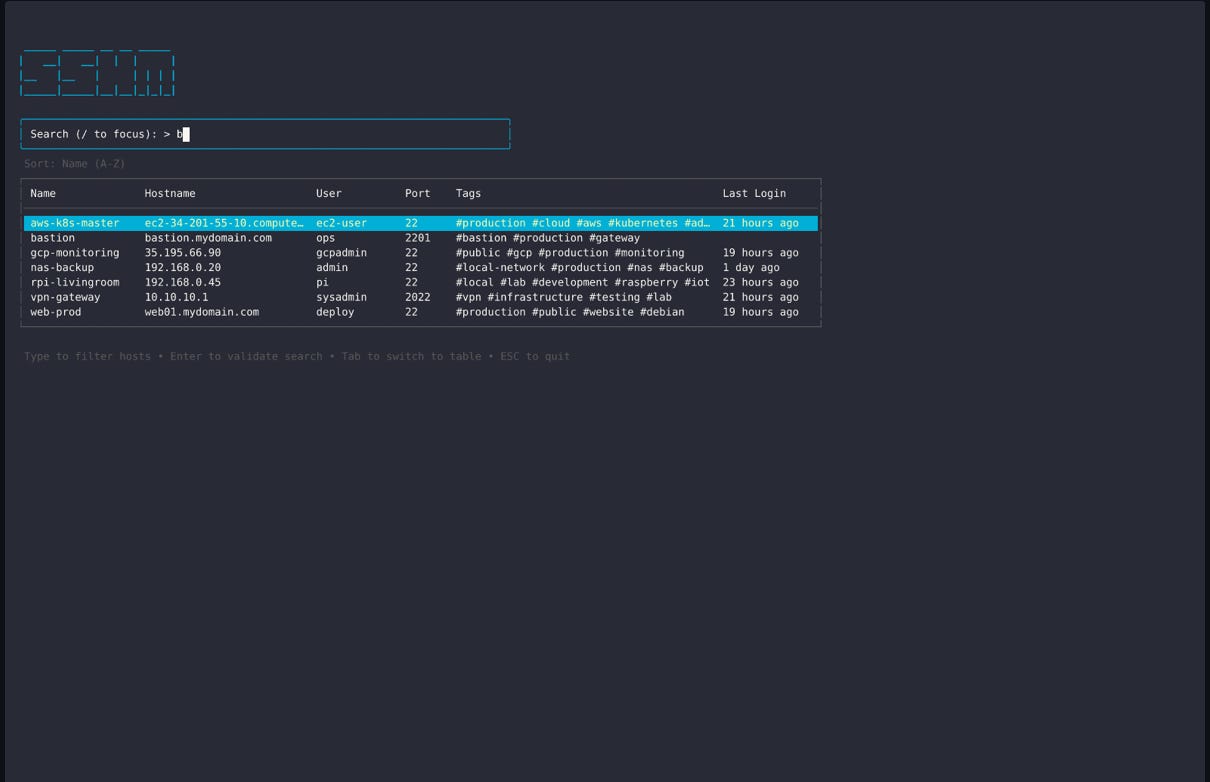Screen dimensions: 1210x782
Task: Click hostname web01.mydomain.com
Action: [x=202, y=312]
